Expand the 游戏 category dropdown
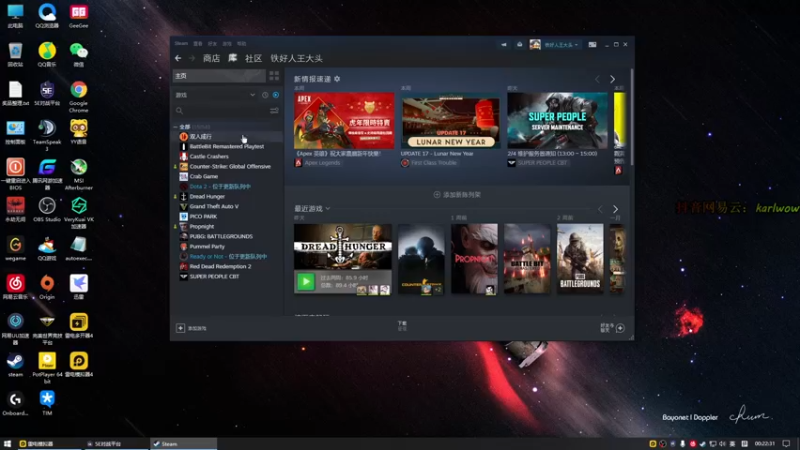This screenshot has height=450, width=800. pyautogui.click(x=253, y=95)
